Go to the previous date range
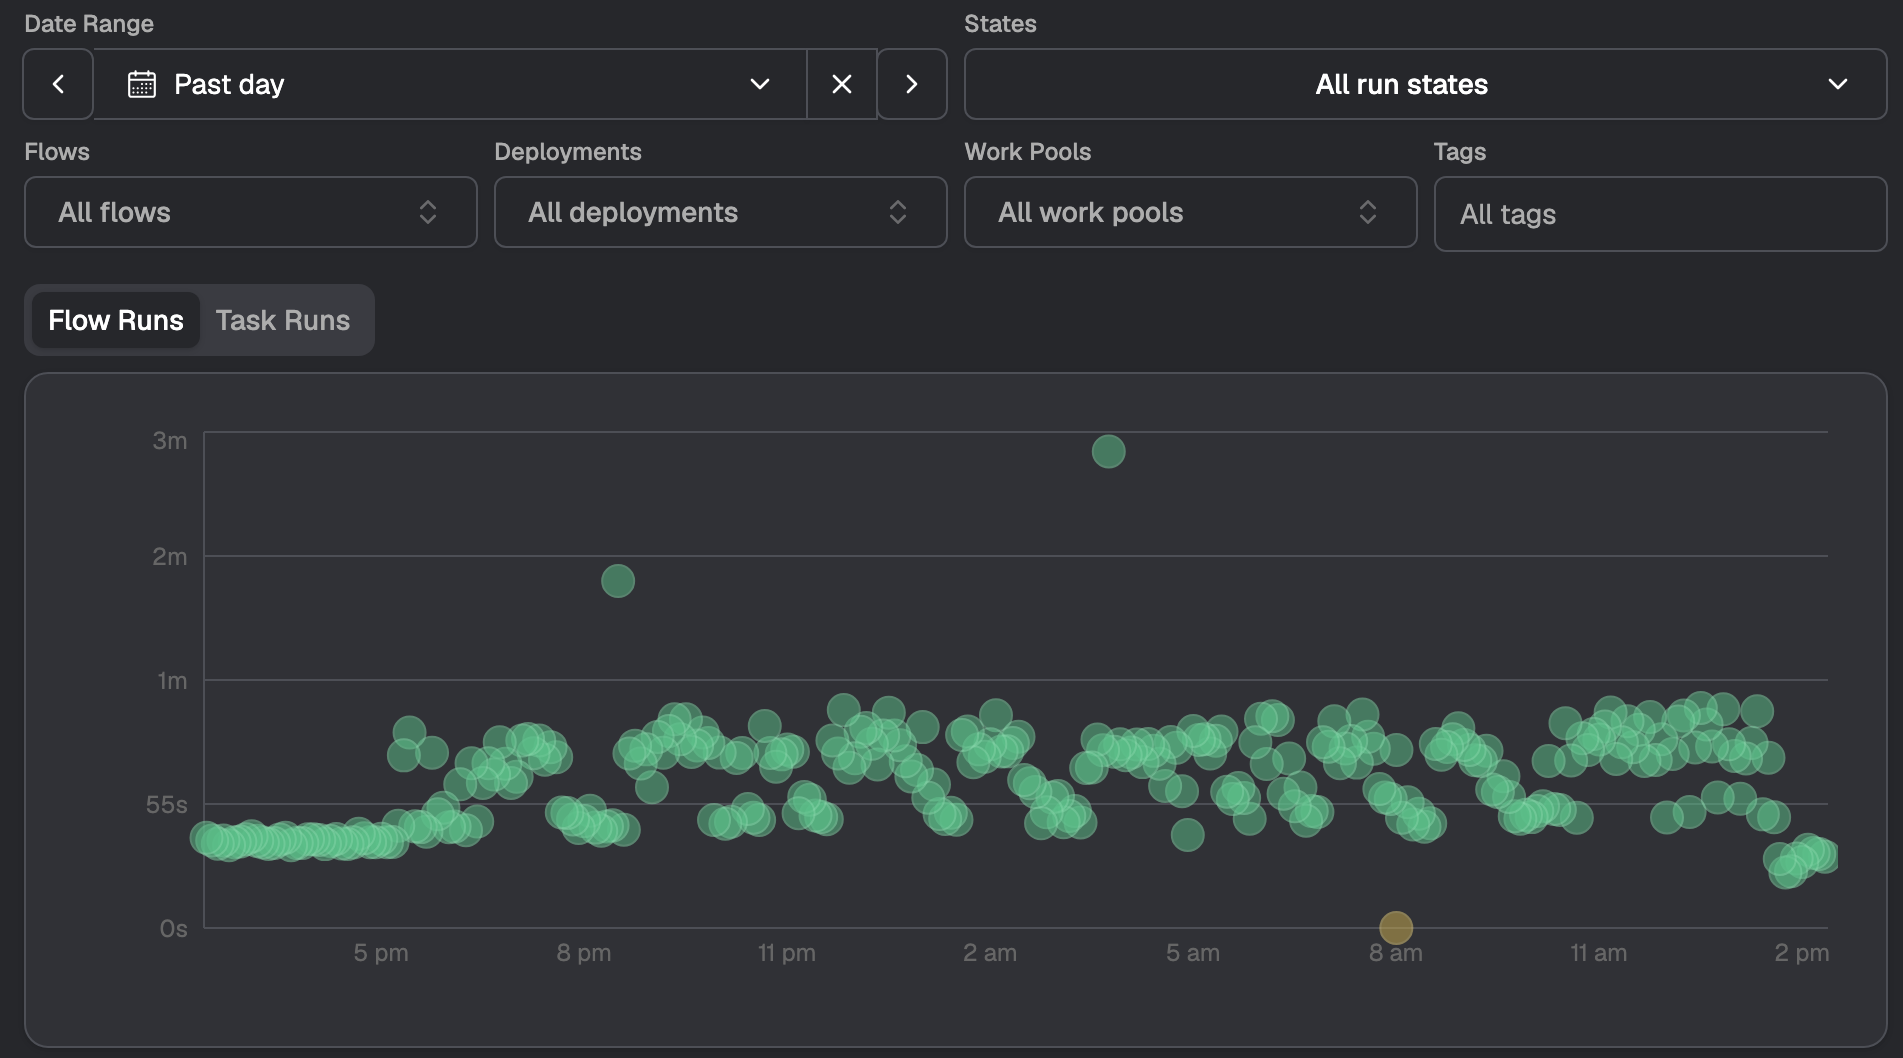 pos(58,84)
